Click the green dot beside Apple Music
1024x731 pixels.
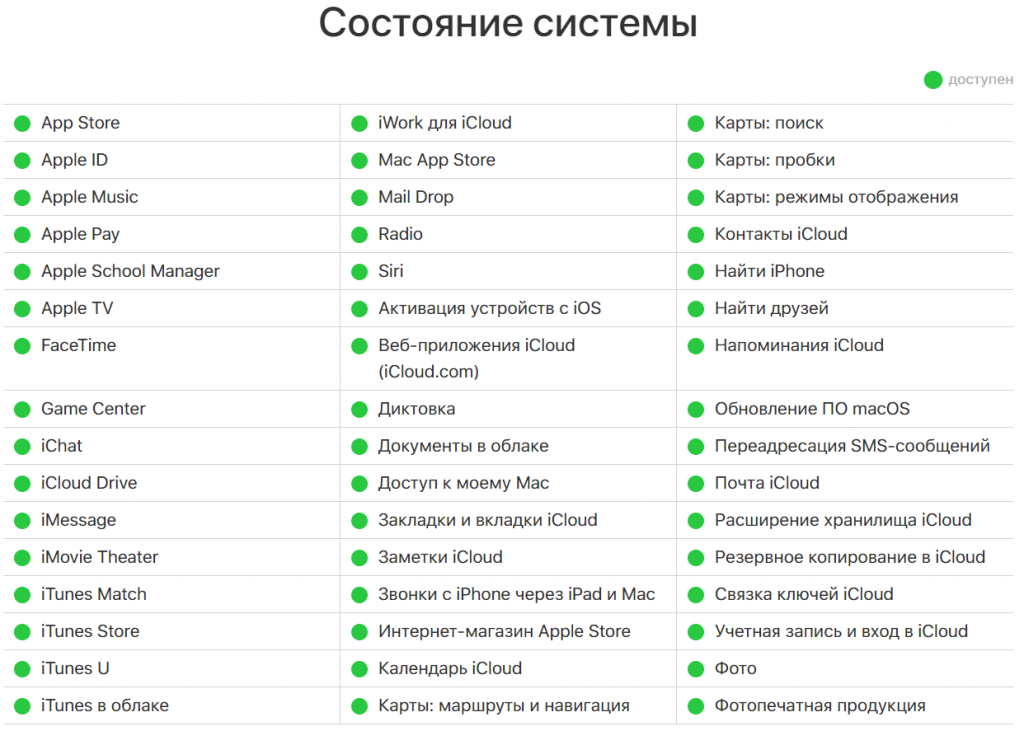(22, 198)
